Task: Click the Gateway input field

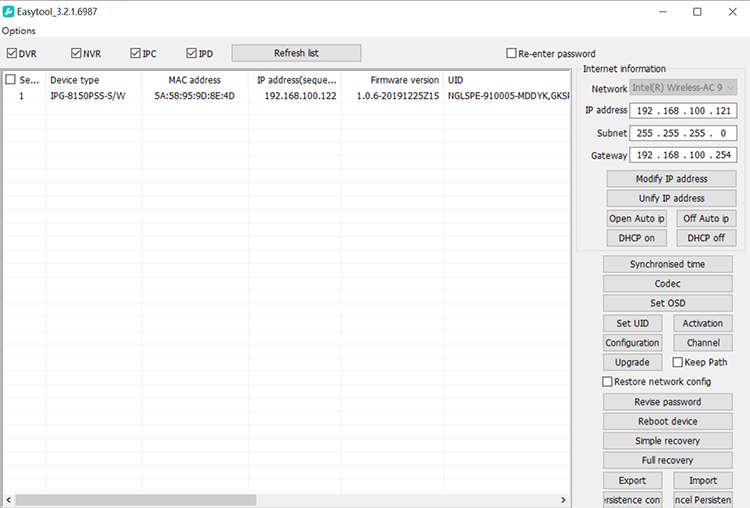Action: coord(684,155)
